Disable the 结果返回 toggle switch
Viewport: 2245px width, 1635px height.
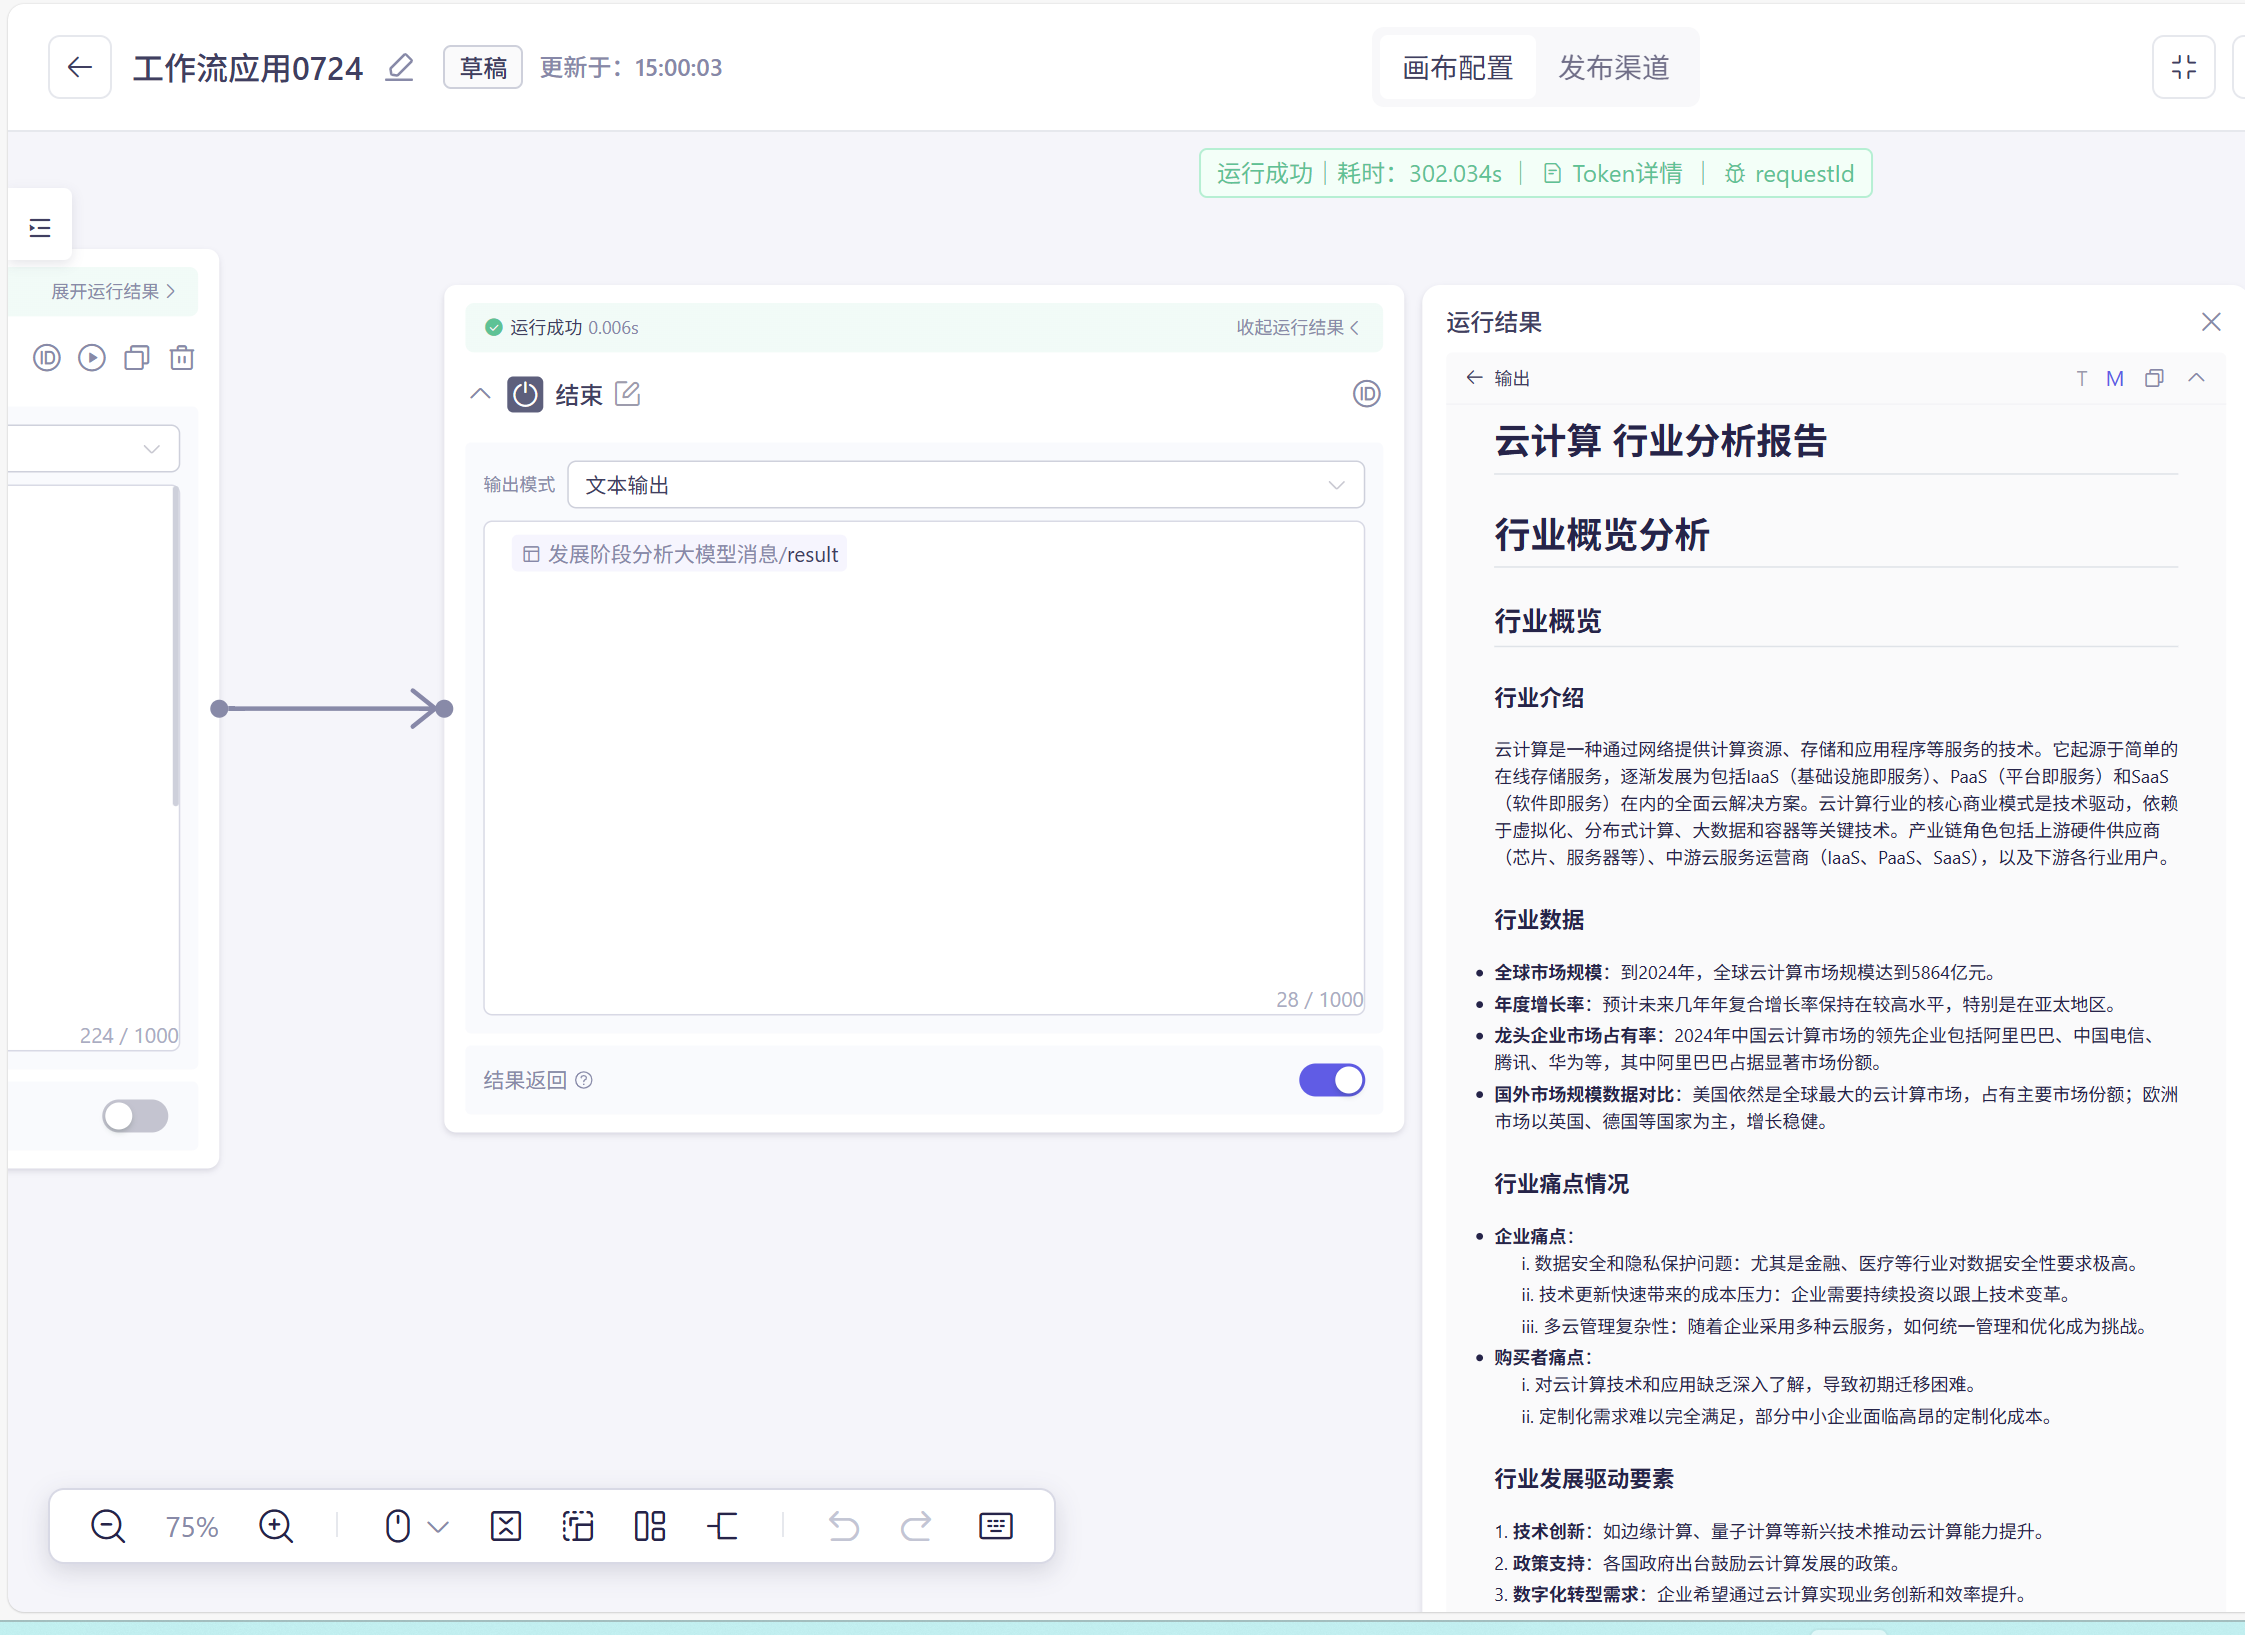[x=1331, y=1080]
